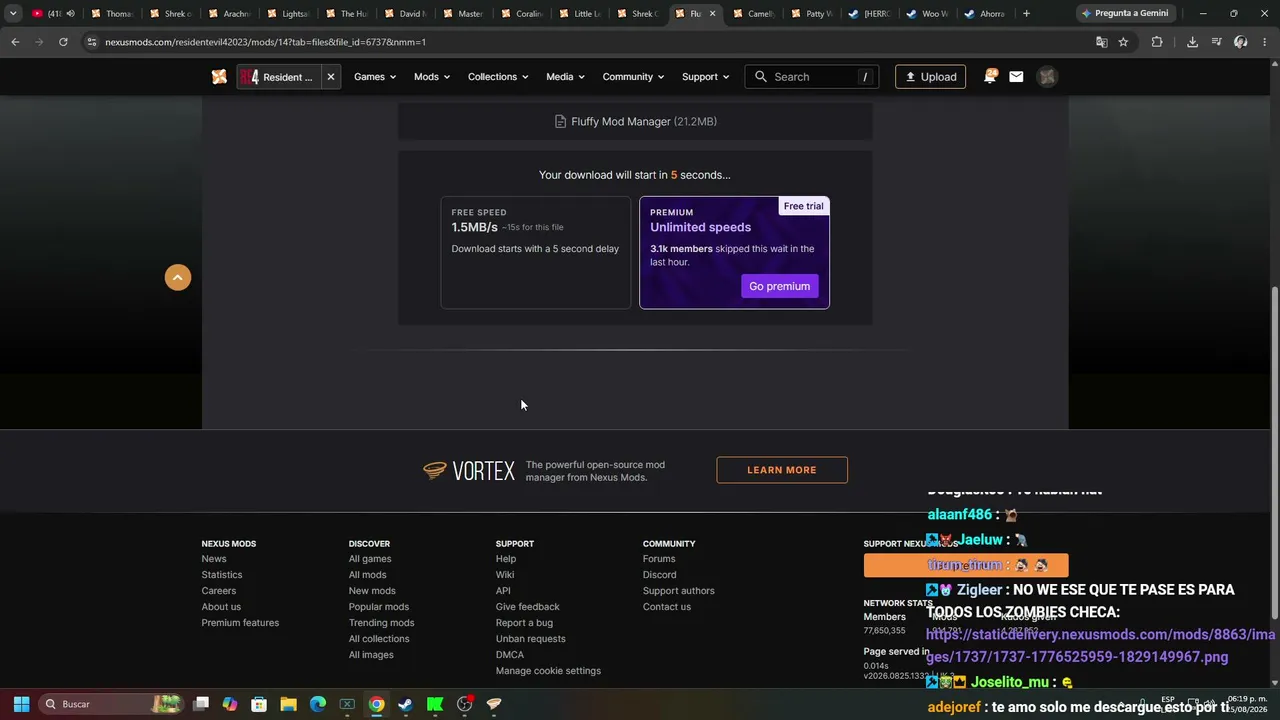Open the green Kick app on the taskbar

(x=435, y=704)
